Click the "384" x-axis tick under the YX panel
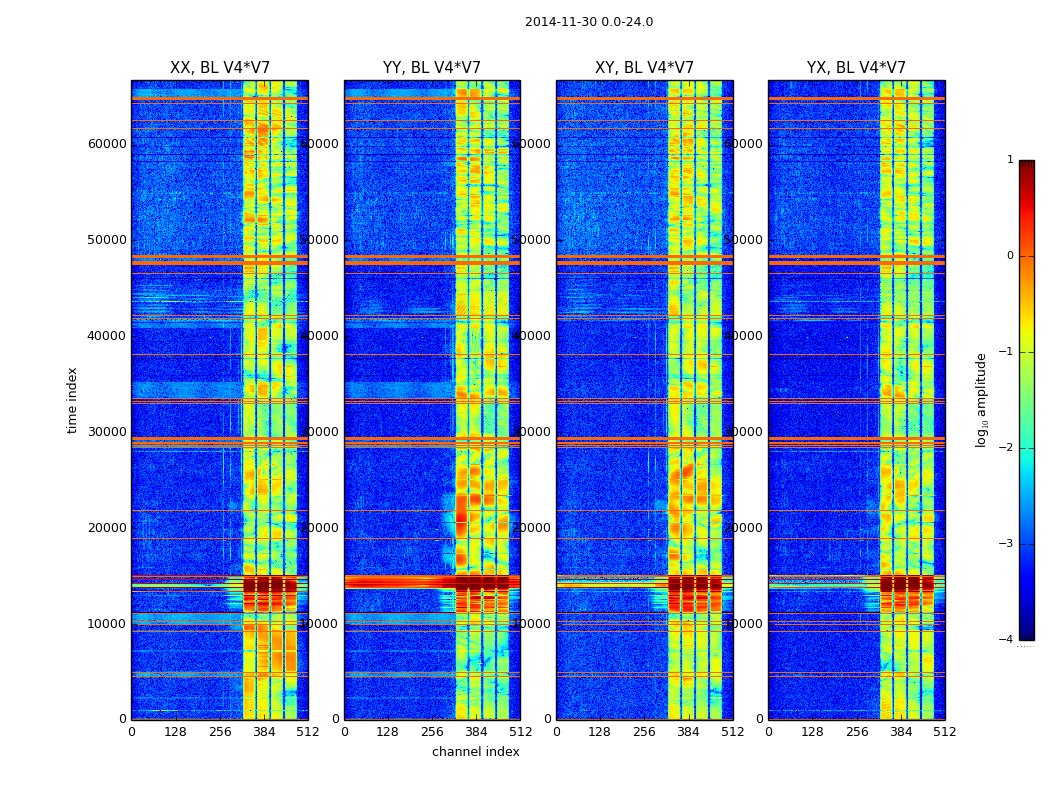The image size is (1050, 800). (901, 732)
